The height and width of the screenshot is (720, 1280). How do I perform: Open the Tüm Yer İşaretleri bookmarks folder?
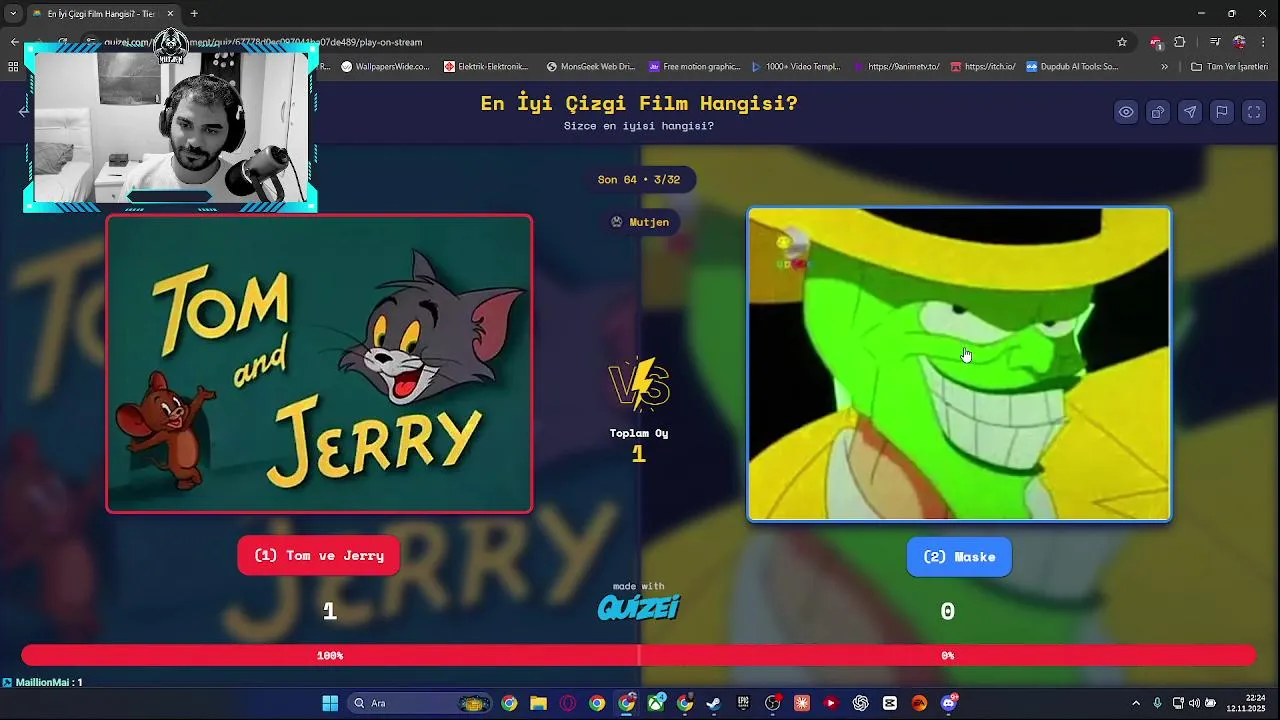1229,67
